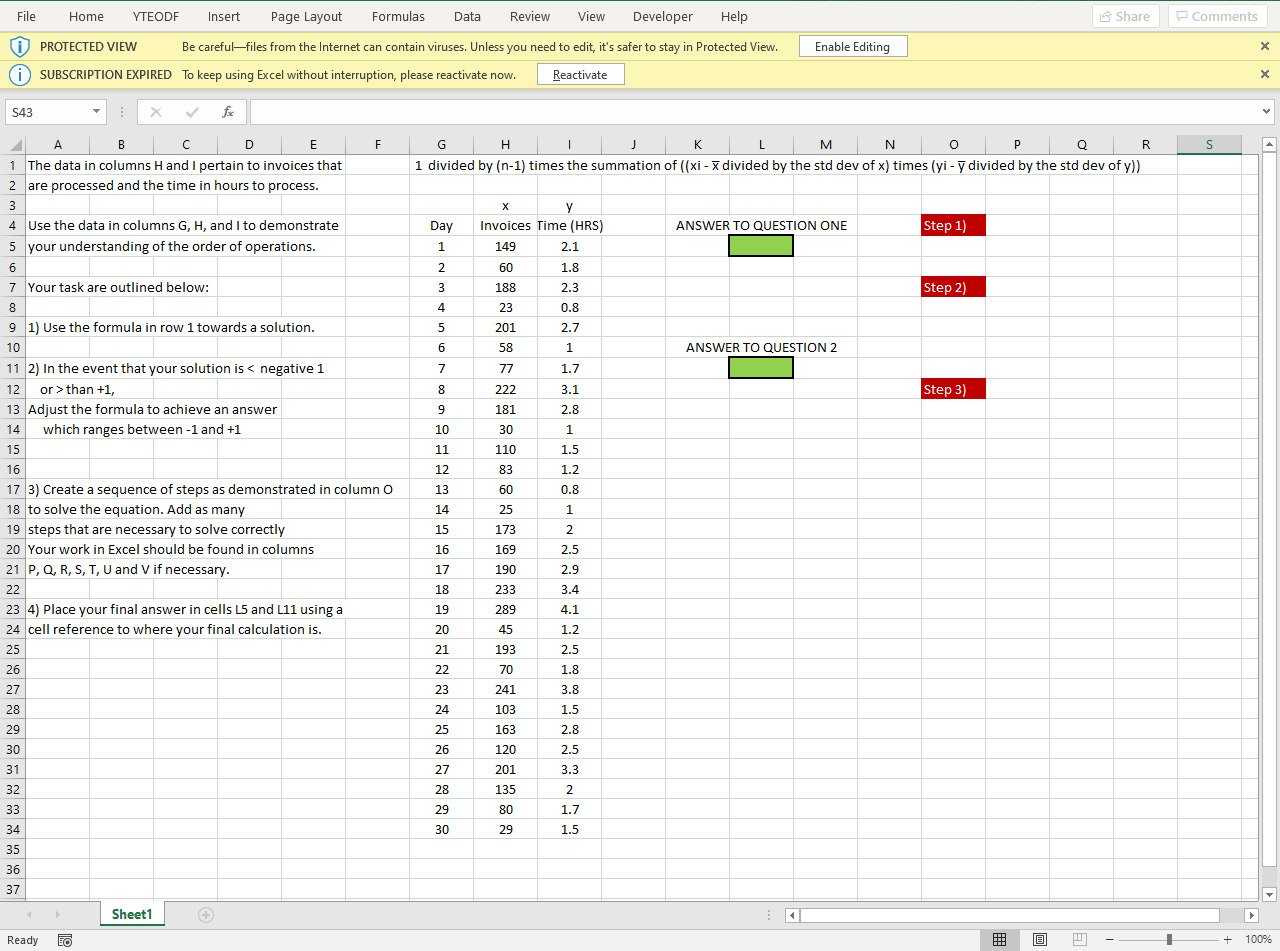
Task: Click the Reactivate button
Action: pos(580,73)
